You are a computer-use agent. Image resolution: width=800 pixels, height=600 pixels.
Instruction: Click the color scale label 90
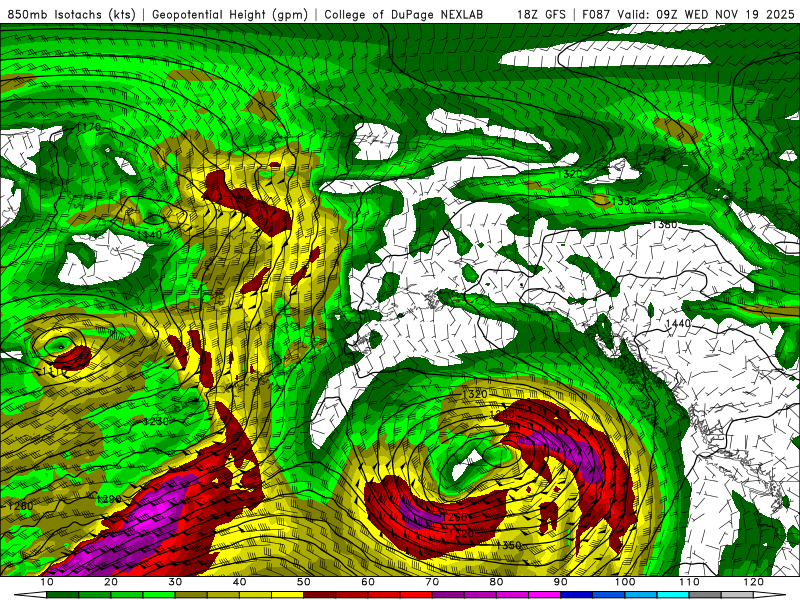561,582
